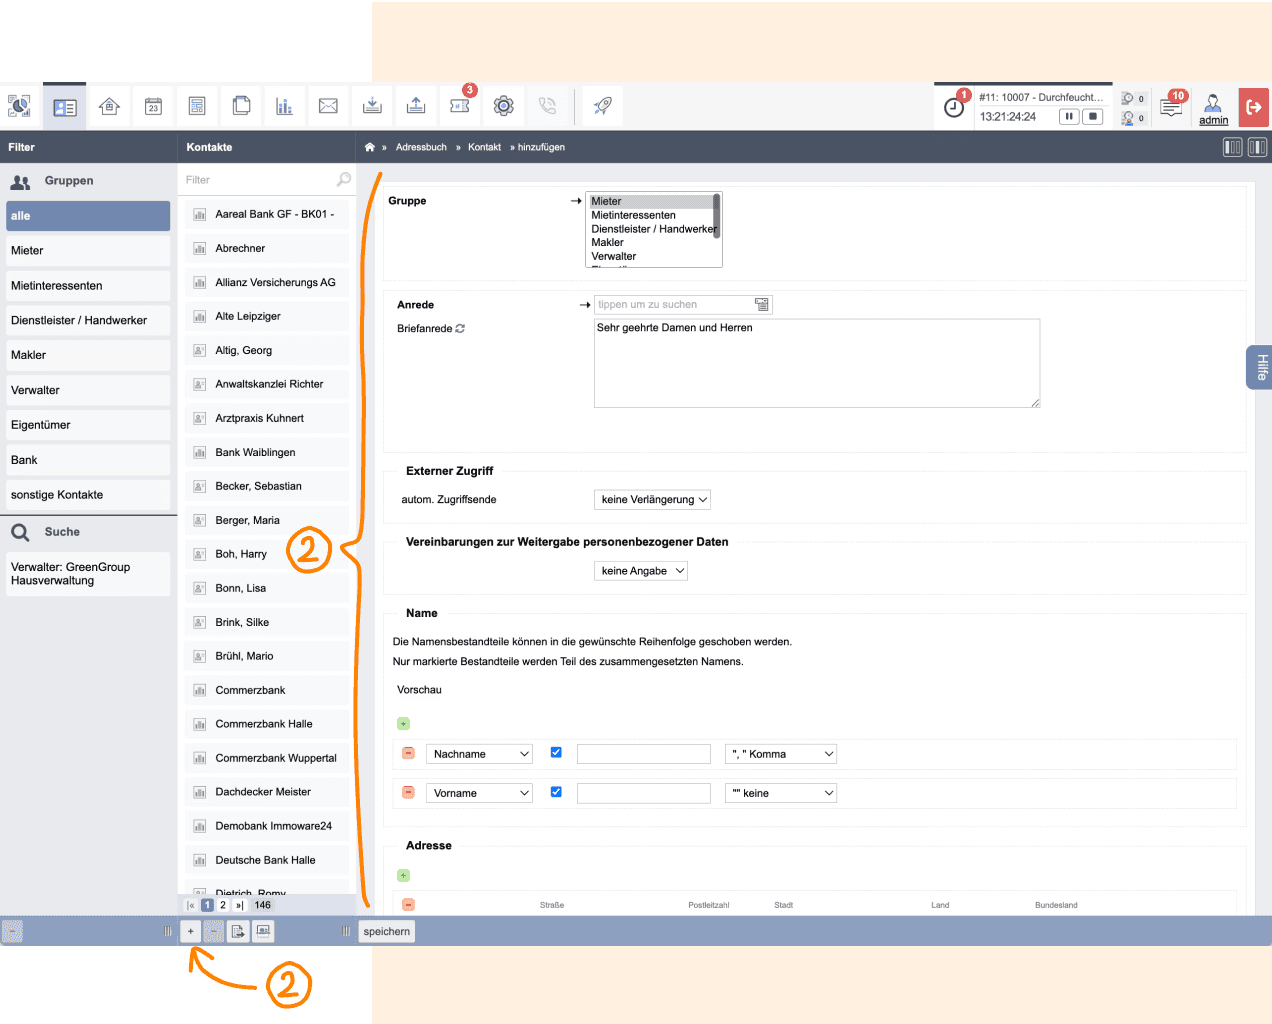Select the Mieter group filter

coord(88,251)
